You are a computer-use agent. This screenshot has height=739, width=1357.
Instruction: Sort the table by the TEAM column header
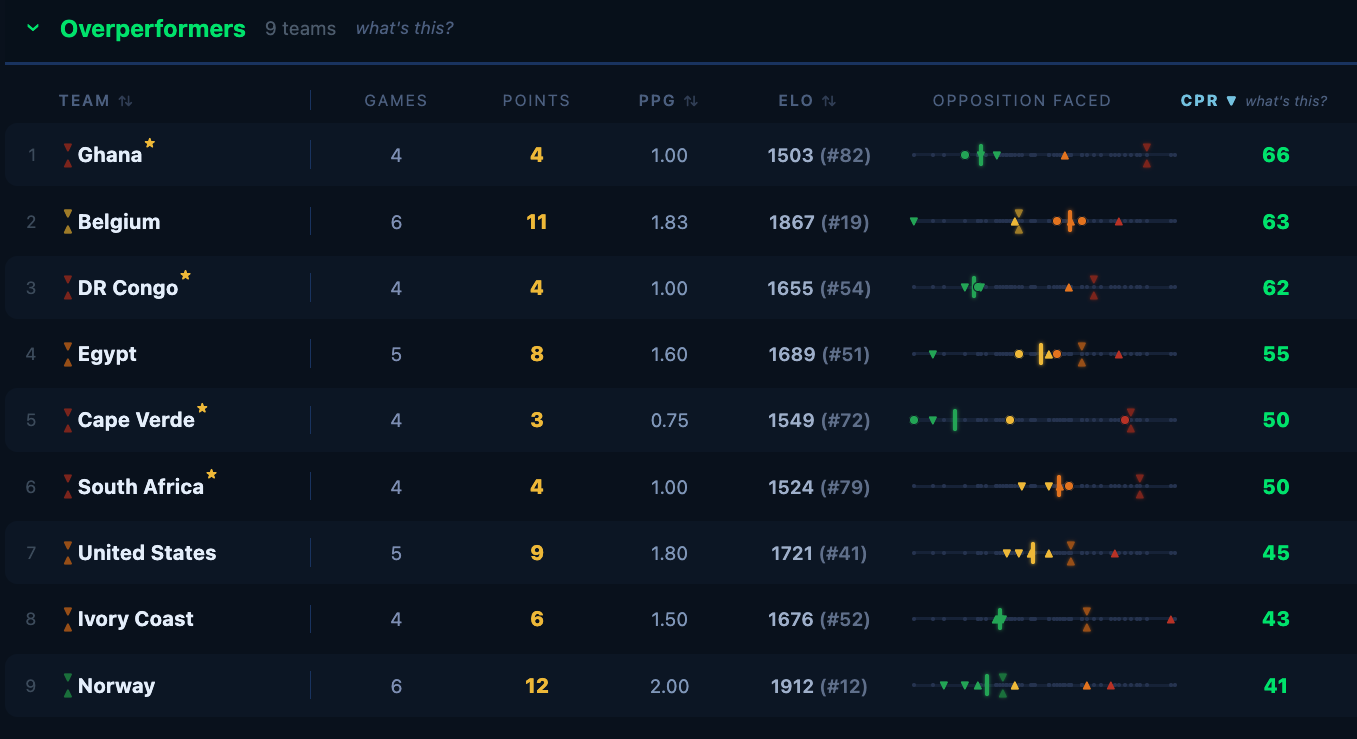[x=84, y=101]
